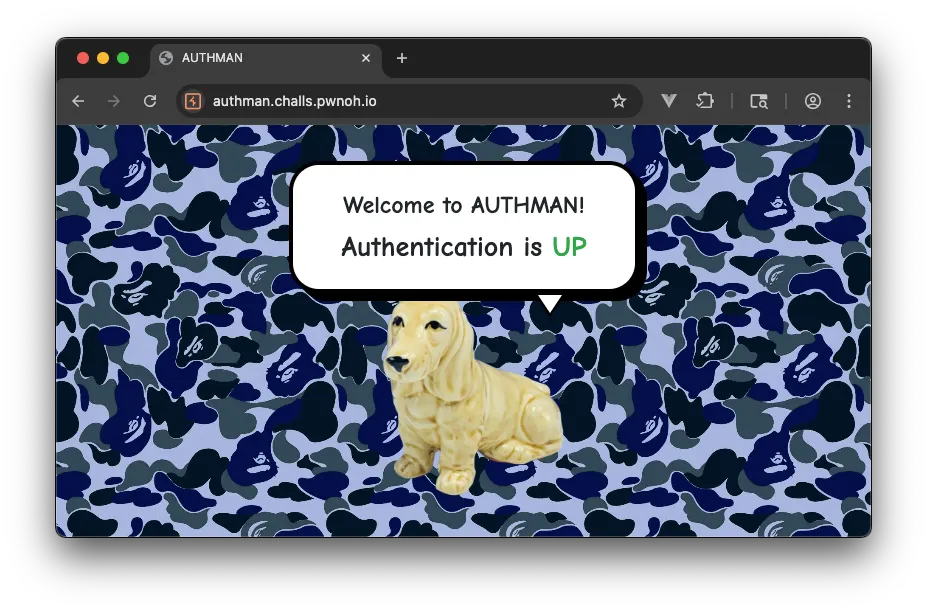Viewport: 927px width, 611px height.
Task: Open the V-shaped extension icon
Action: coord(669,101)
